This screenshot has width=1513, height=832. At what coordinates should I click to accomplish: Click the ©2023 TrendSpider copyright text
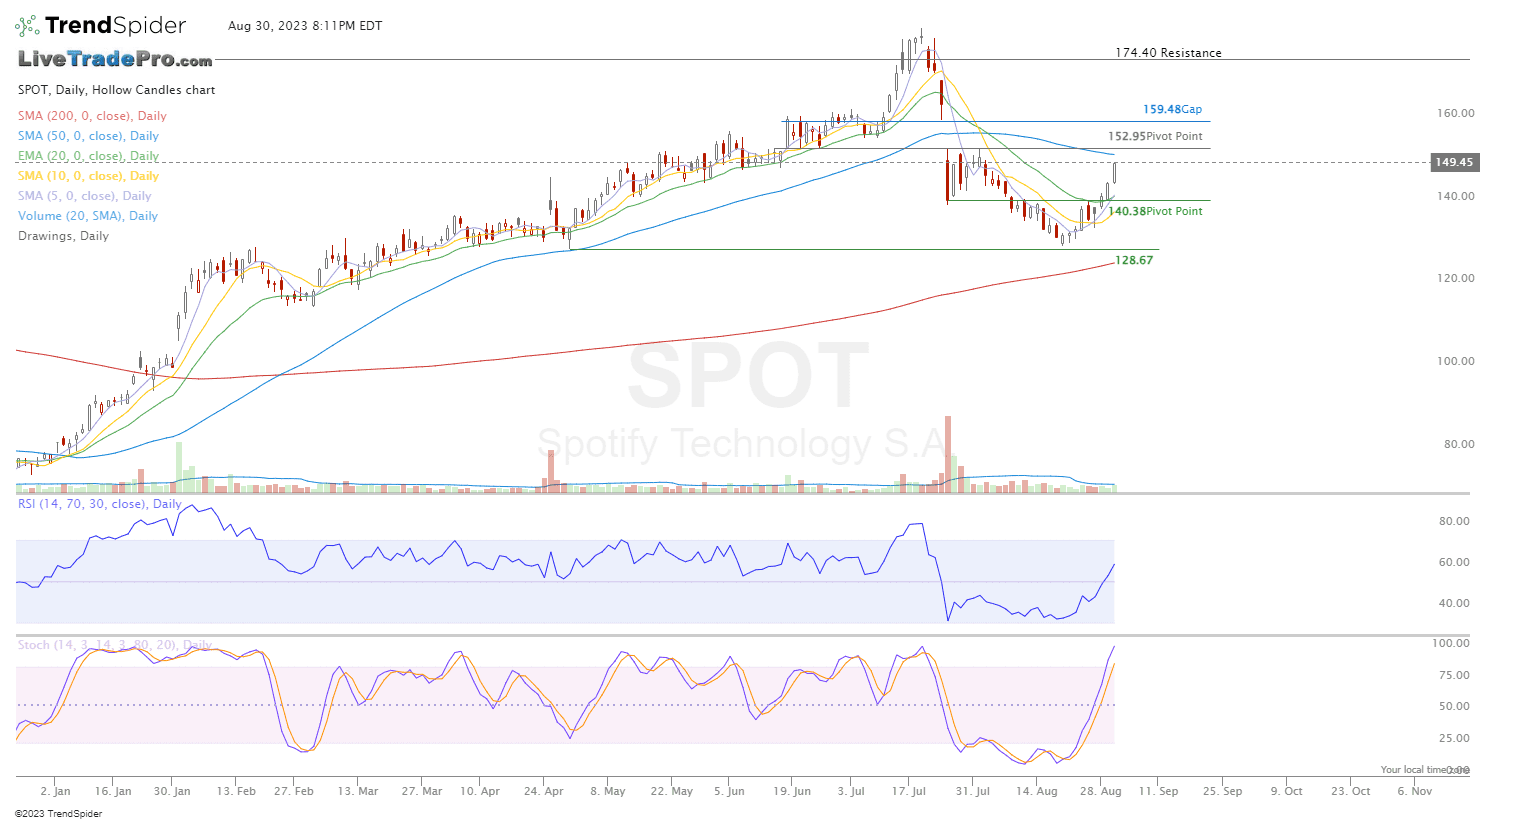(x=58, y=814)
